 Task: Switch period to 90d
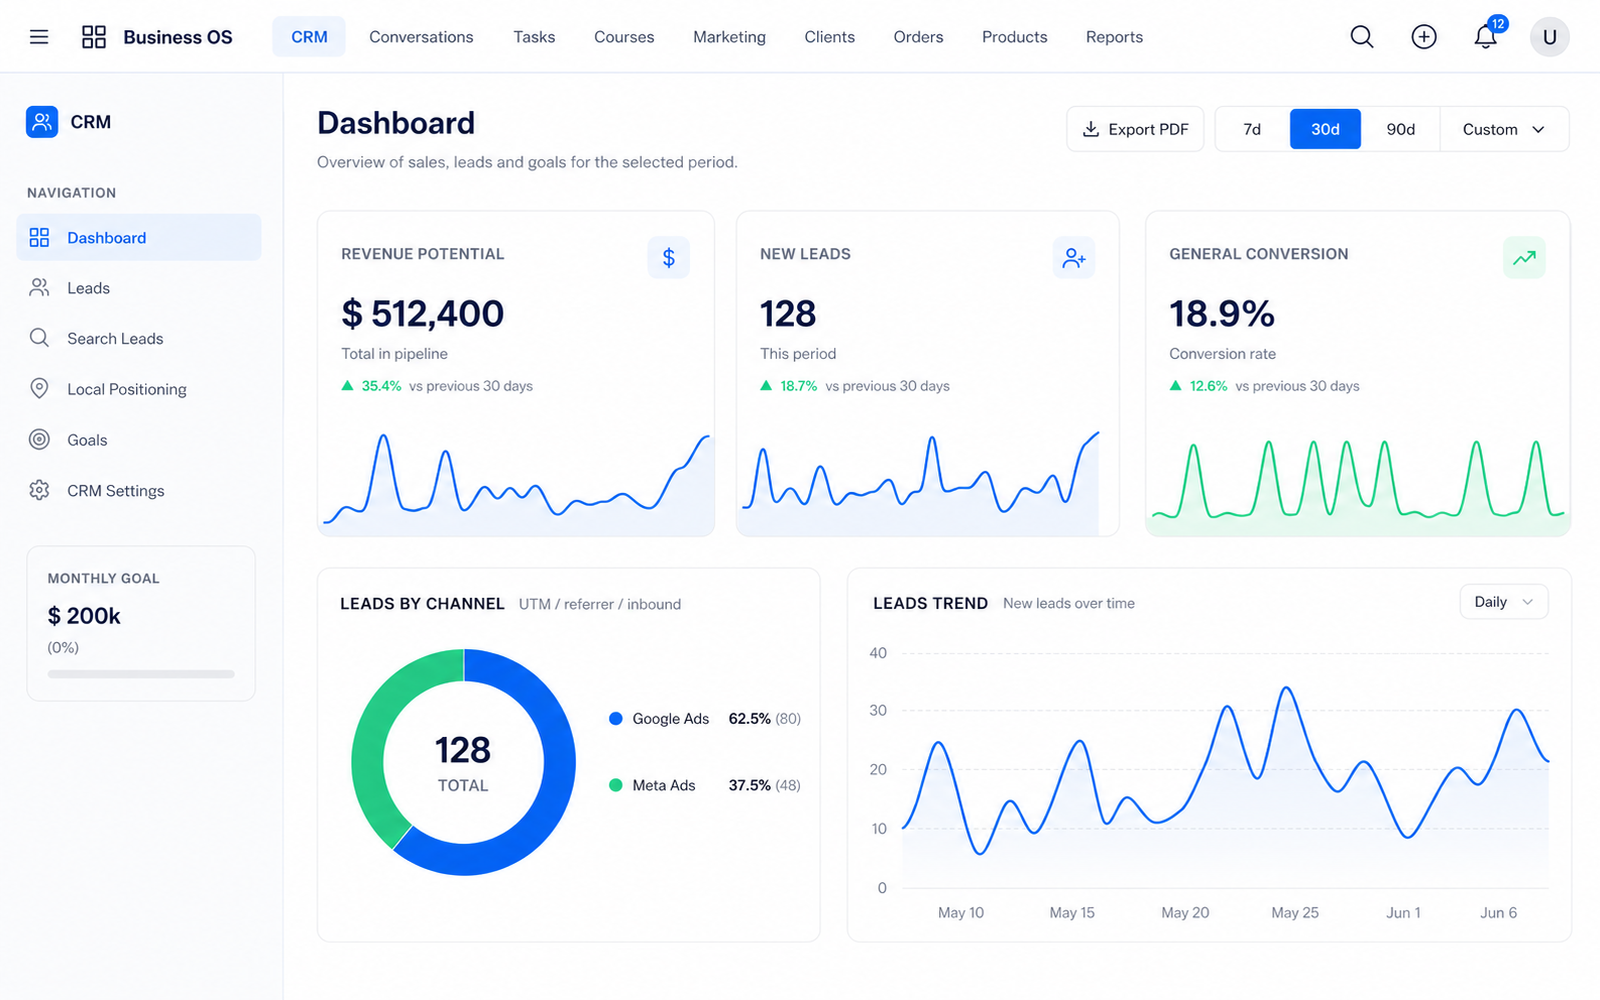point(1400,129)
